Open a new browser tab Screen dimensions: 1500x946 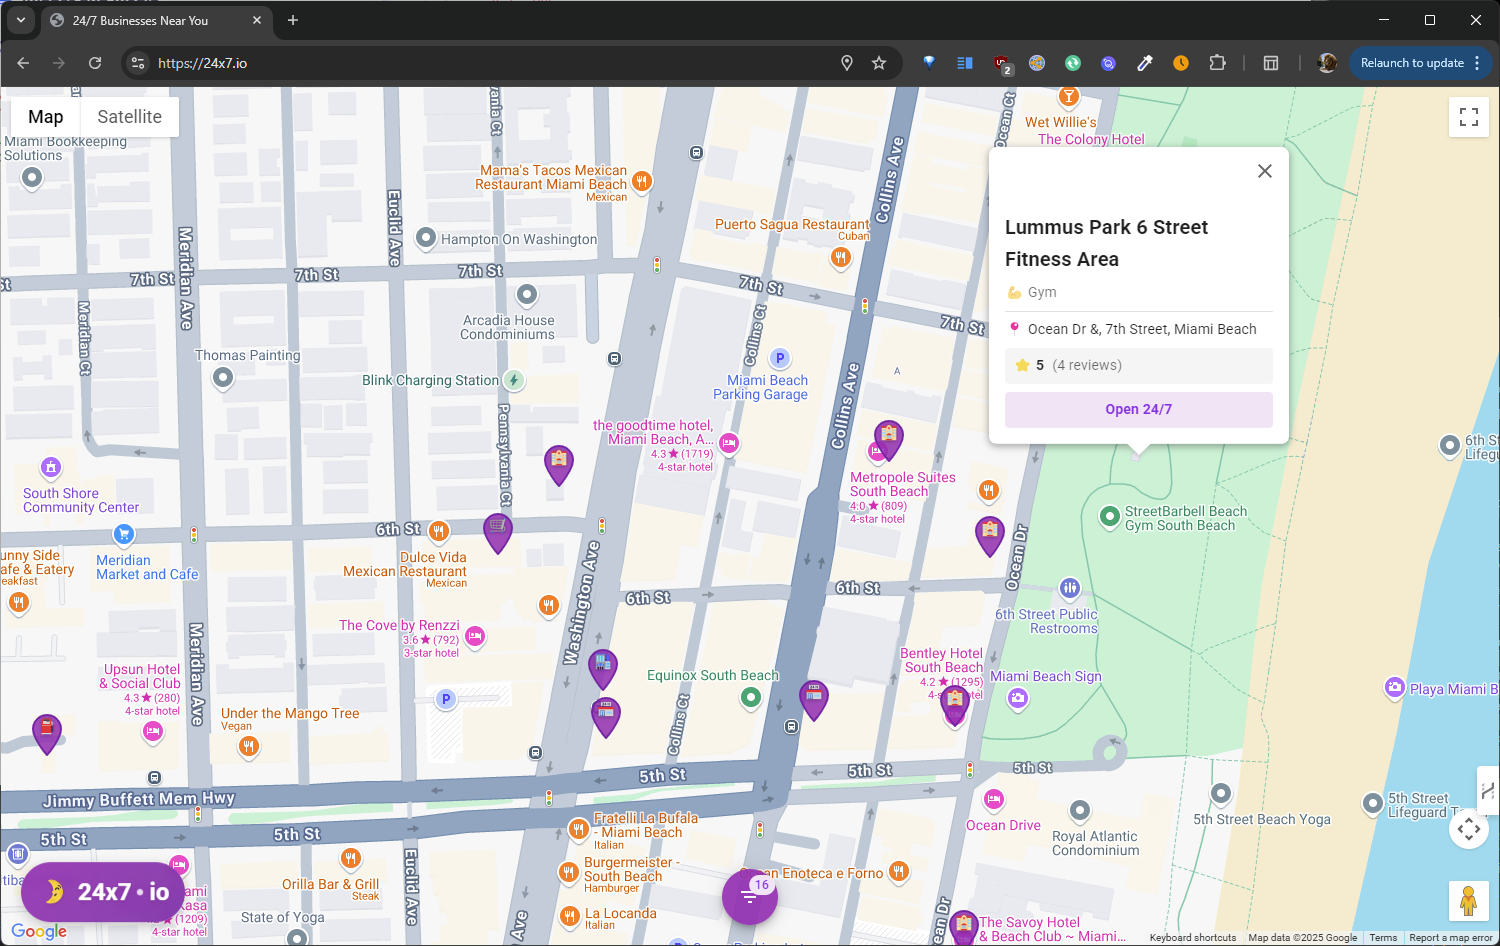[293, 20]
